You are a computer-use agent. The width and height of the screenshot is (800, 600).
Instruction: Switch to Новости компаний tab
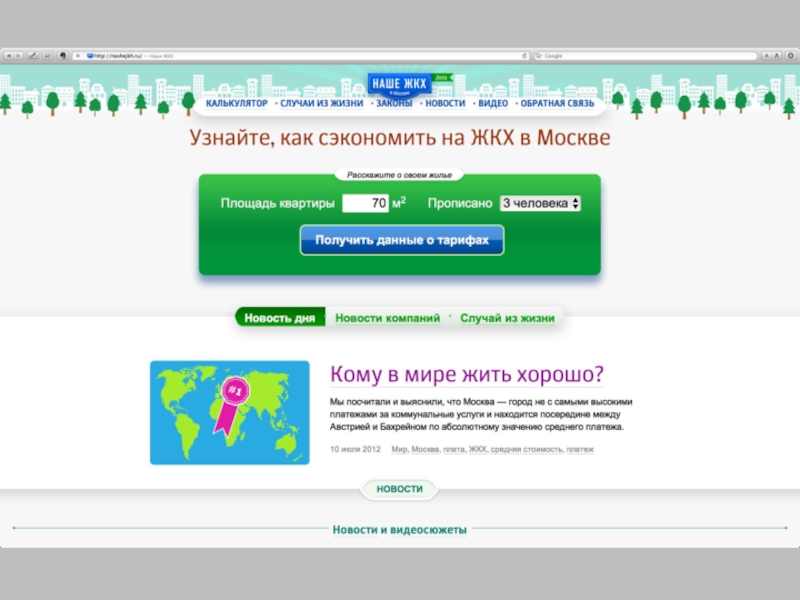(387, 318)
